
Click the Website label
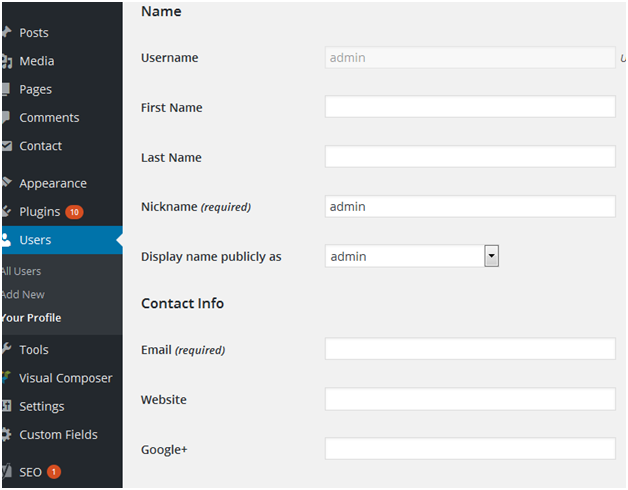(x=163, y=399)
